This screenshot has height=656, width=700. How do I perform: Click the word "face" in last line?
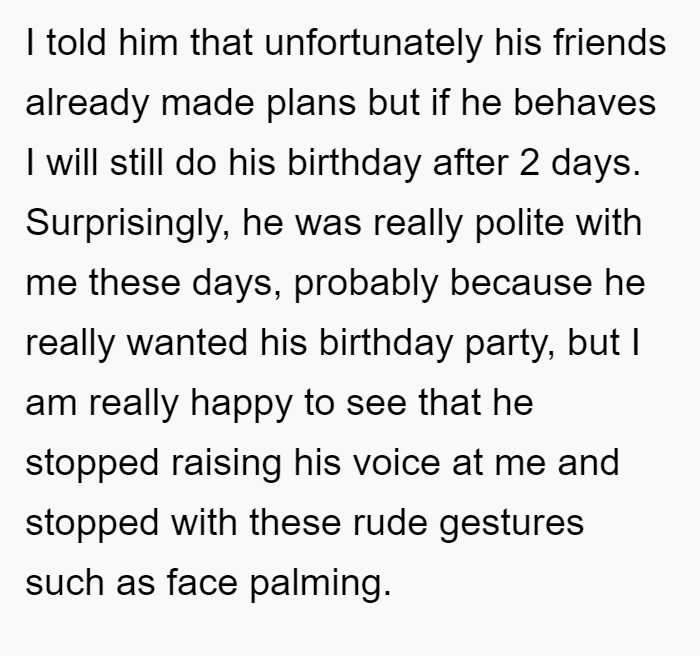pyautogui.click(x=202, y=583)
